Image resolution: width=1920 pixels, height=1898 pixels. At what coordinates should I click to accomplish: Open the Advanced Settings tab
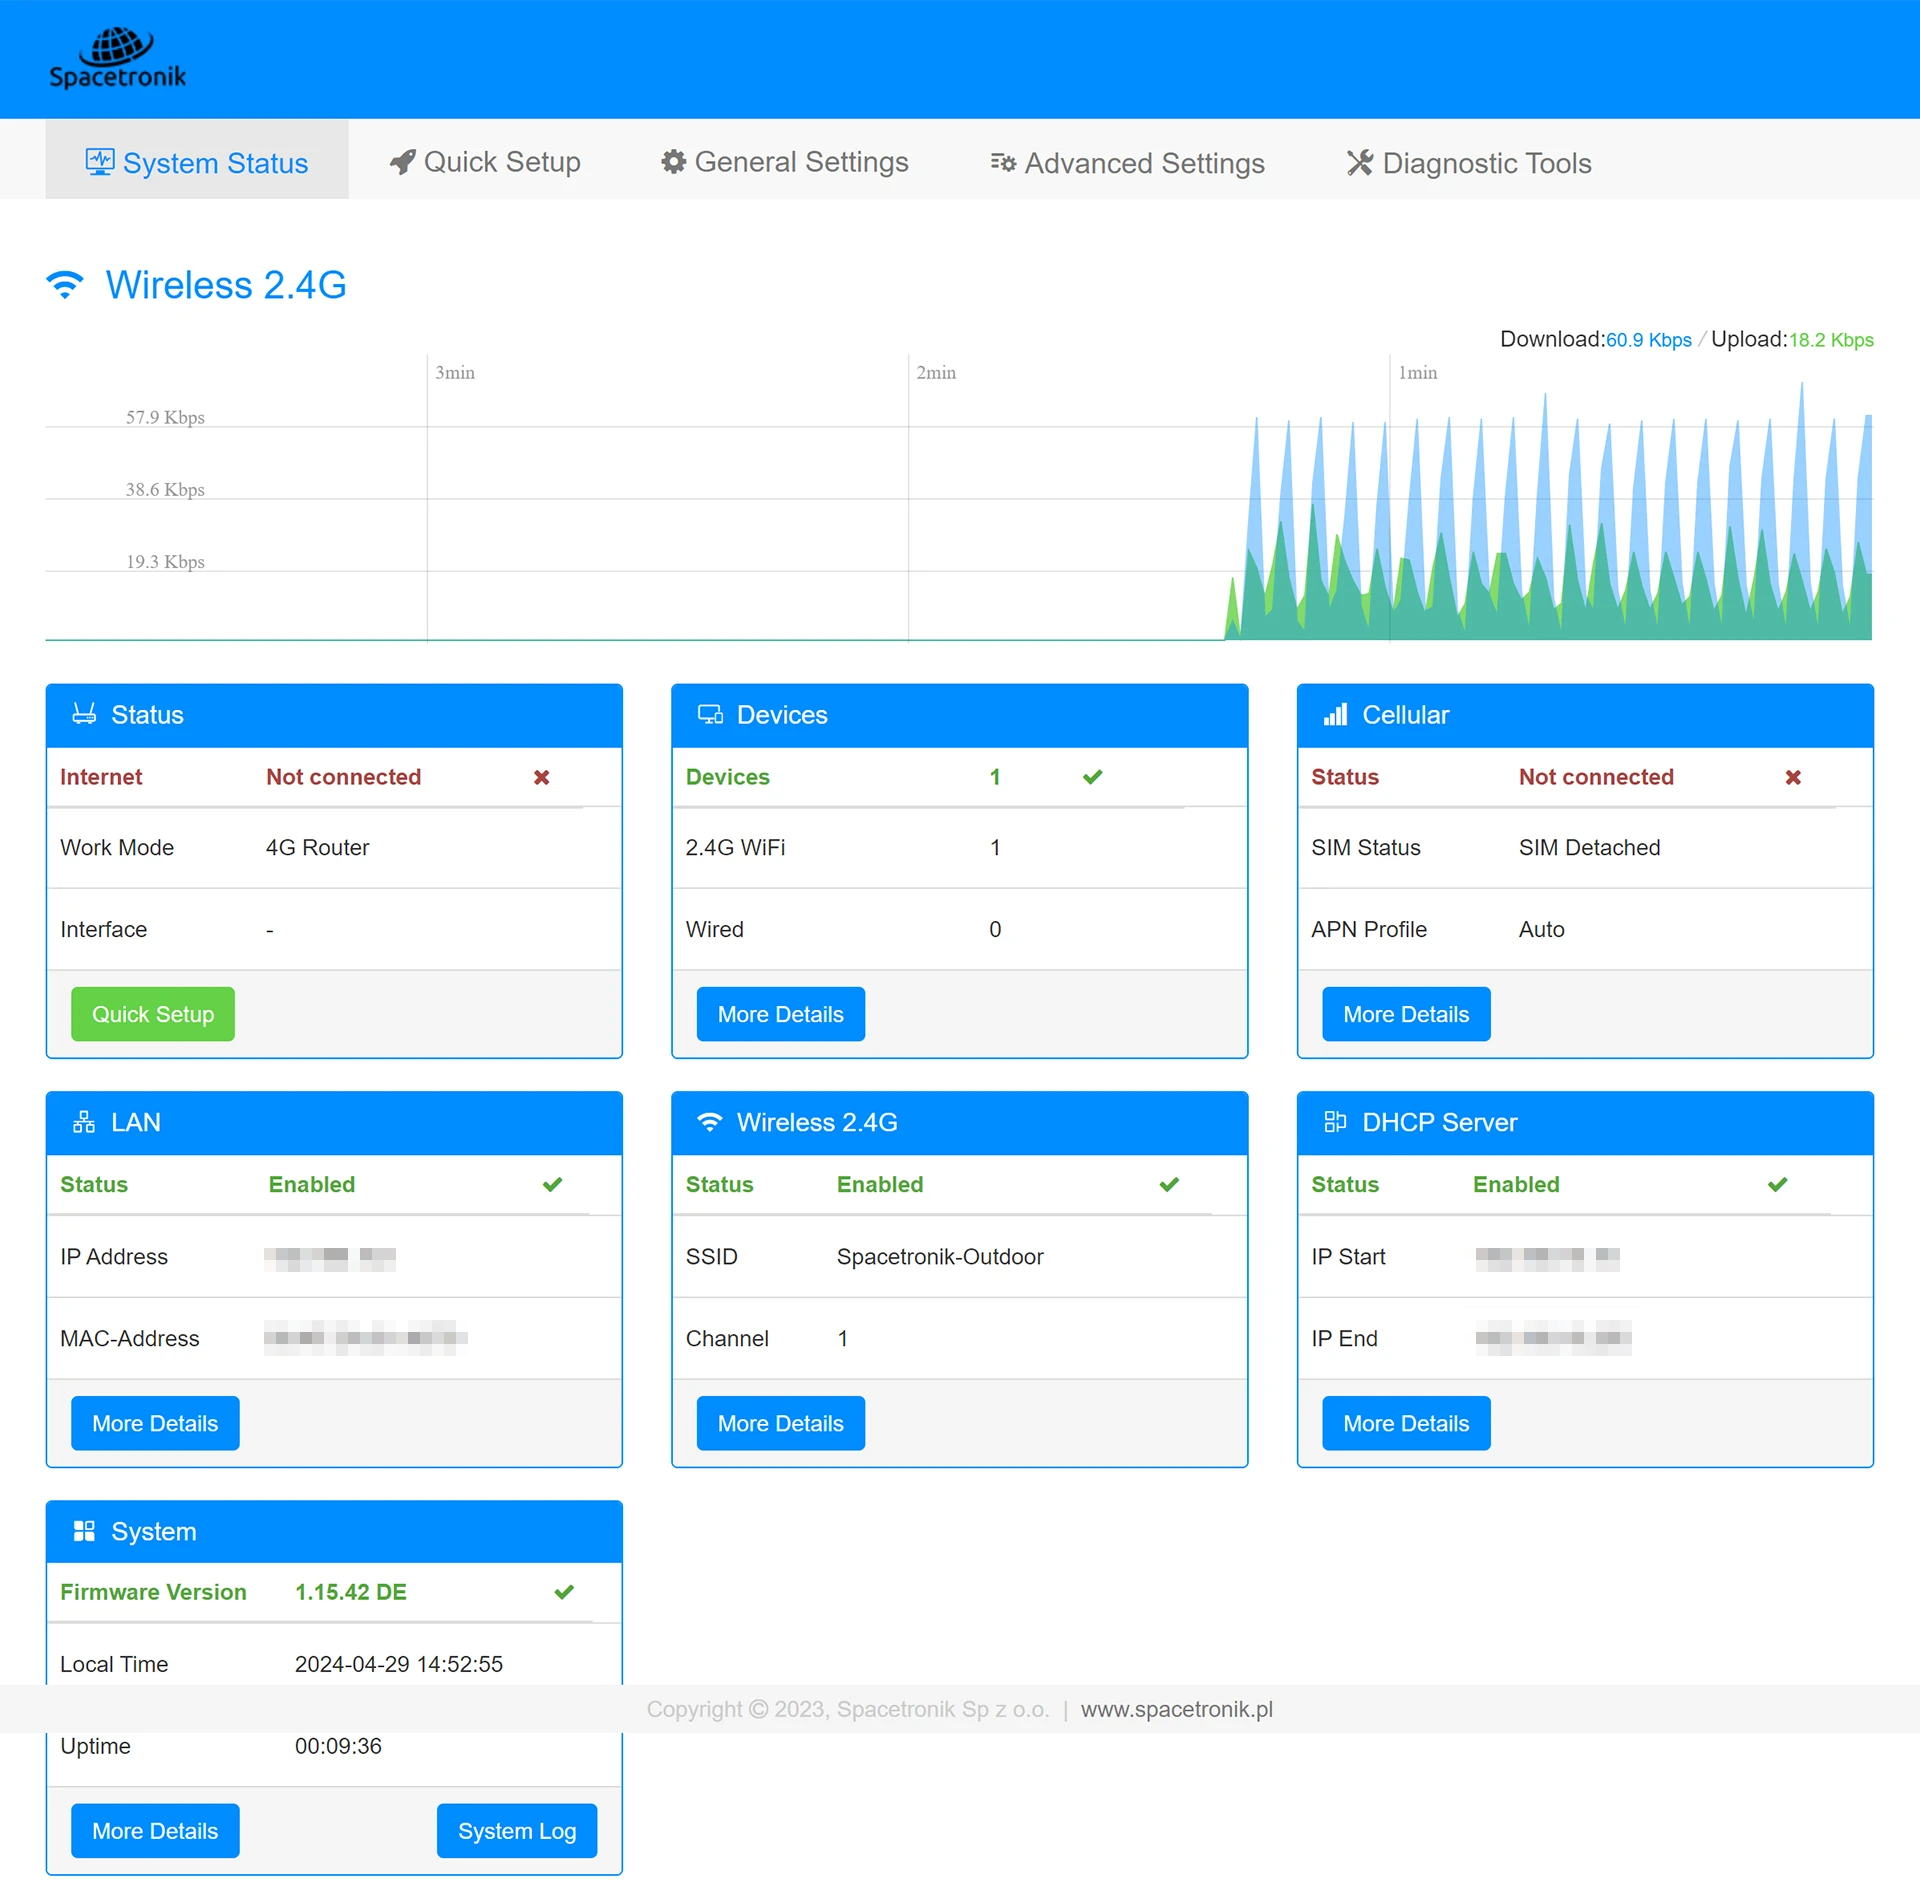[1128, 162]
